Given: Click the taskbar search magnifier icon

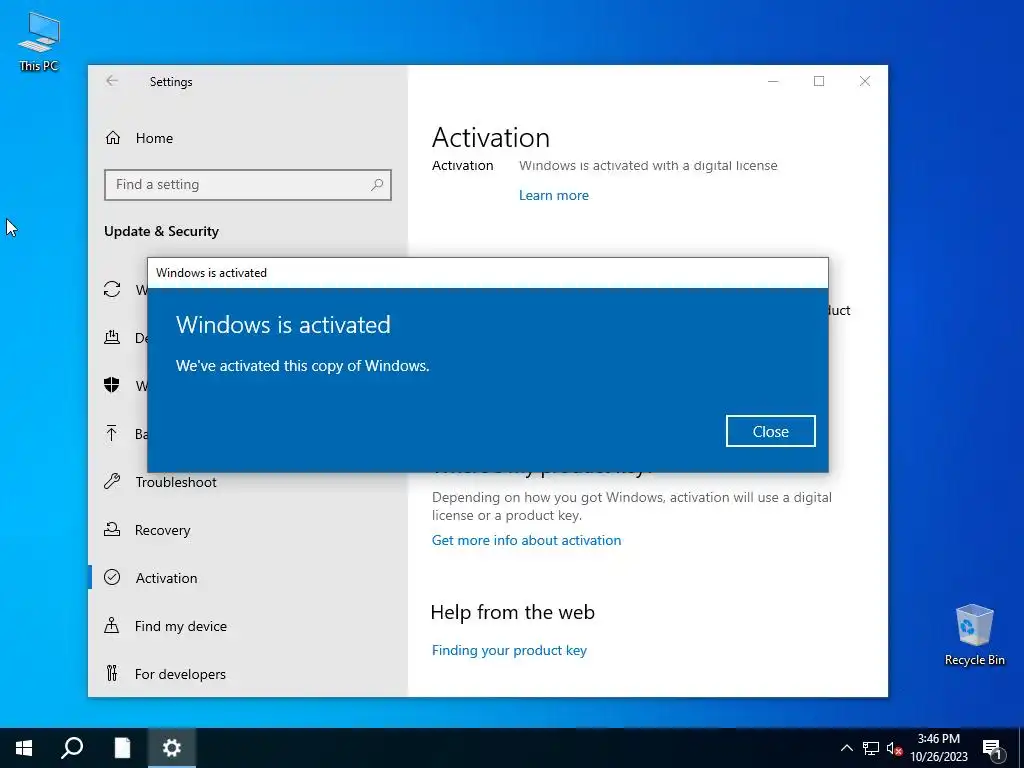Looking at the screenshot, I should (x=72, y=748).
